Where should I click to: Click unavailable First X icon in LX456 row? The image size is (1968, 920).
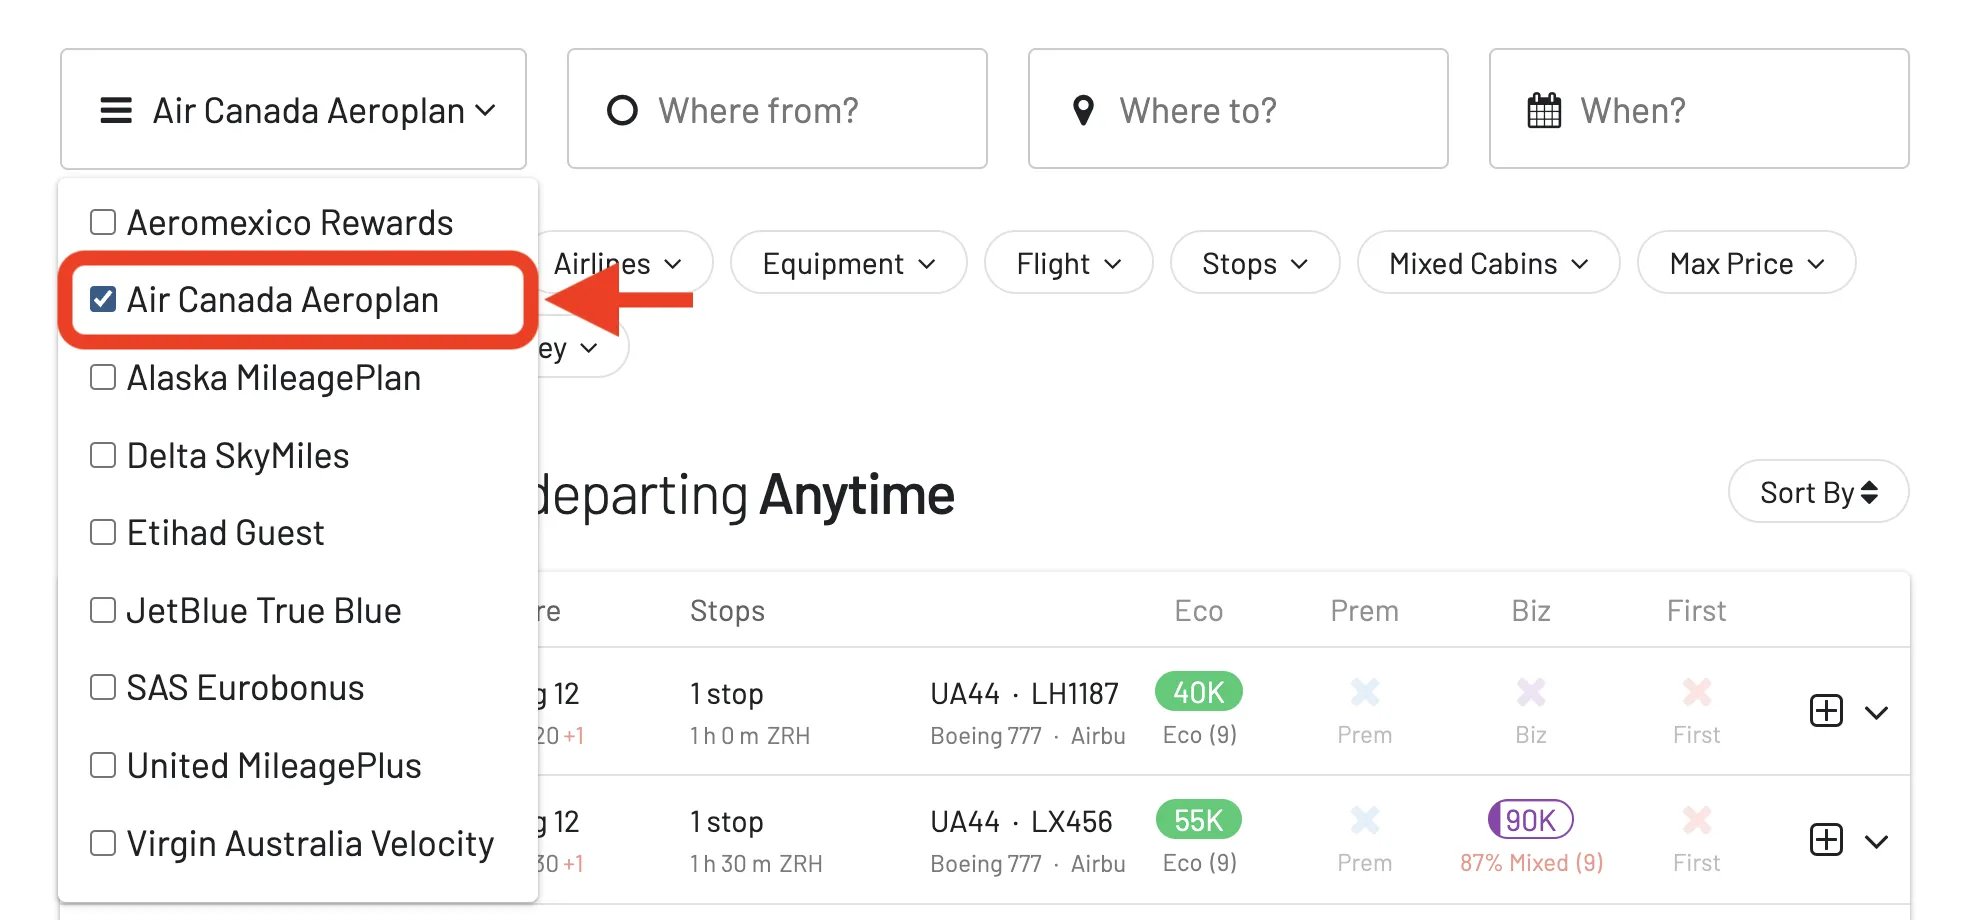click(1697, 820)
